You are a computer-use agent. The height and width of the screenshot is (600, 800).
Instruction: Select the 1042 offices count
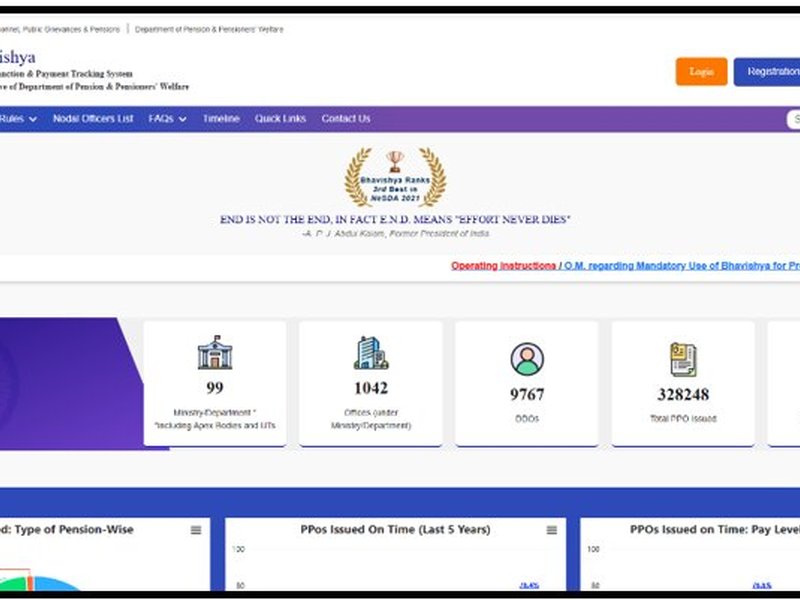(371, 388)
